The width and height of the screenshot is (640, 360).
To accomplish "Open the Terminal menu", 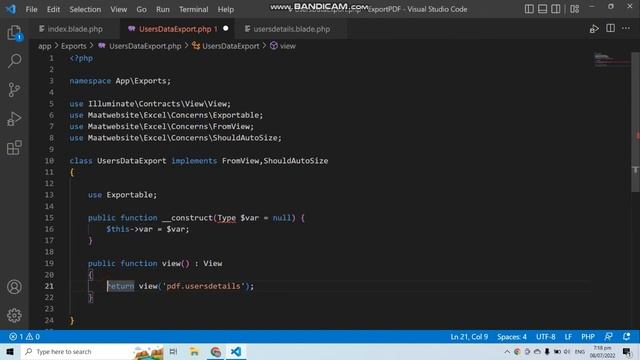I will point(193,9).
